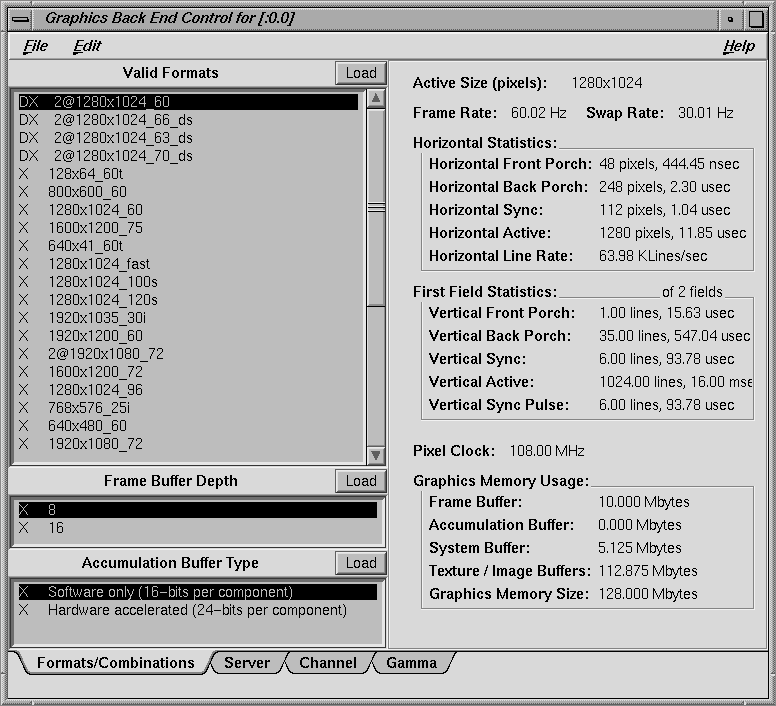Select Software only accumulation buffer type

pos(197,592)
